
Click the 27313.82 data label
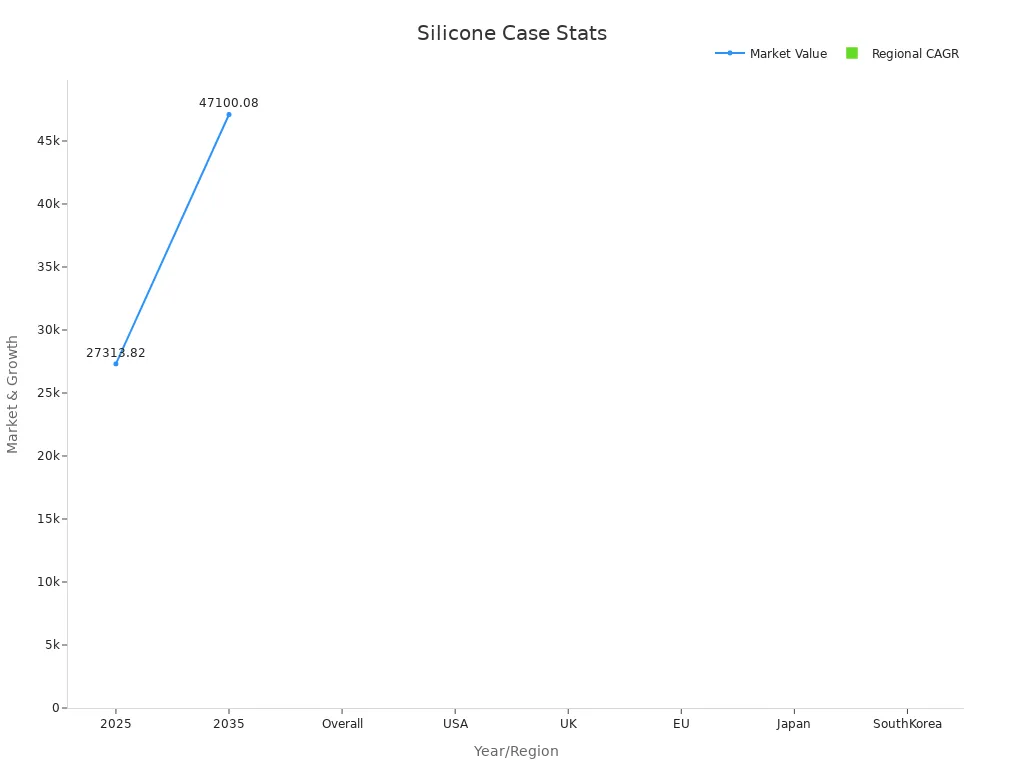point(116,353)
